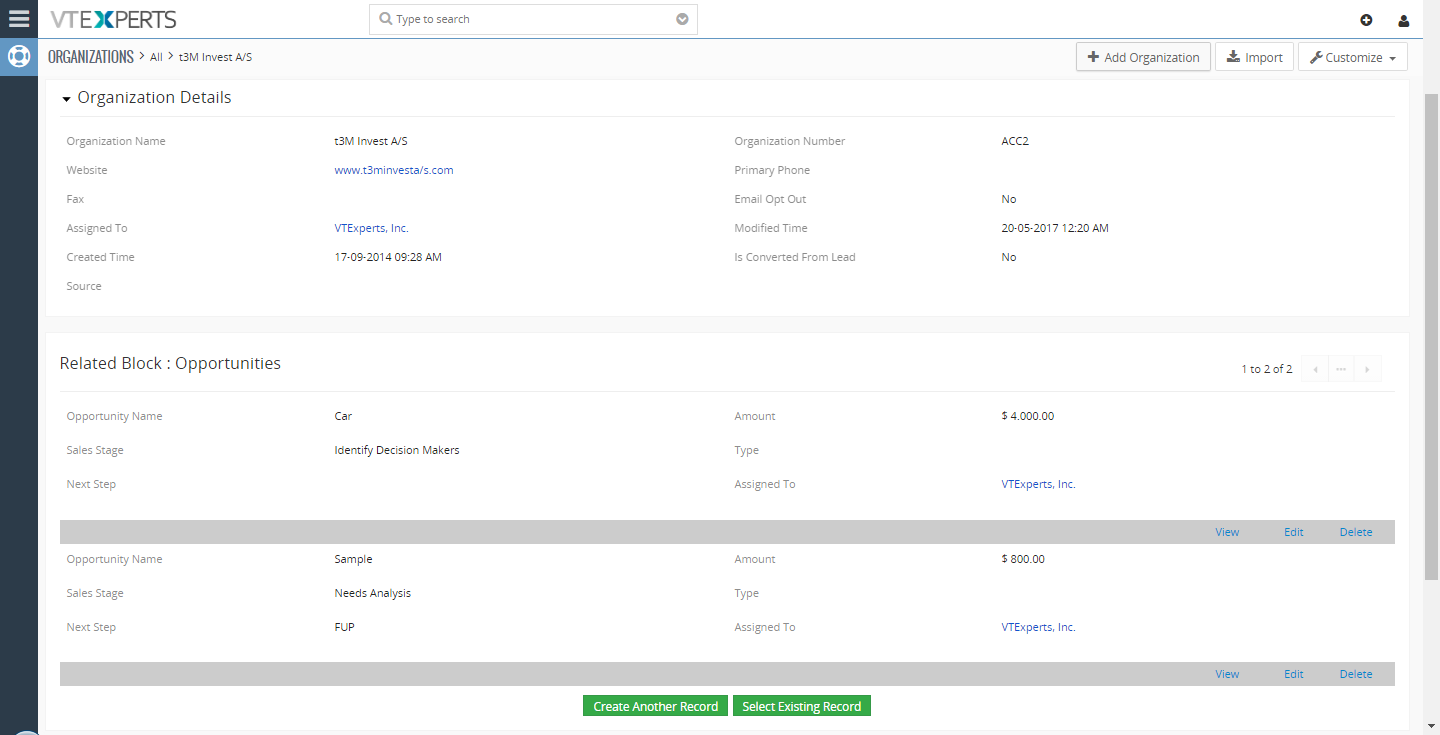Select the $ 800.00 amount value
The image size is (1440, 735).
pos(1023,559)
